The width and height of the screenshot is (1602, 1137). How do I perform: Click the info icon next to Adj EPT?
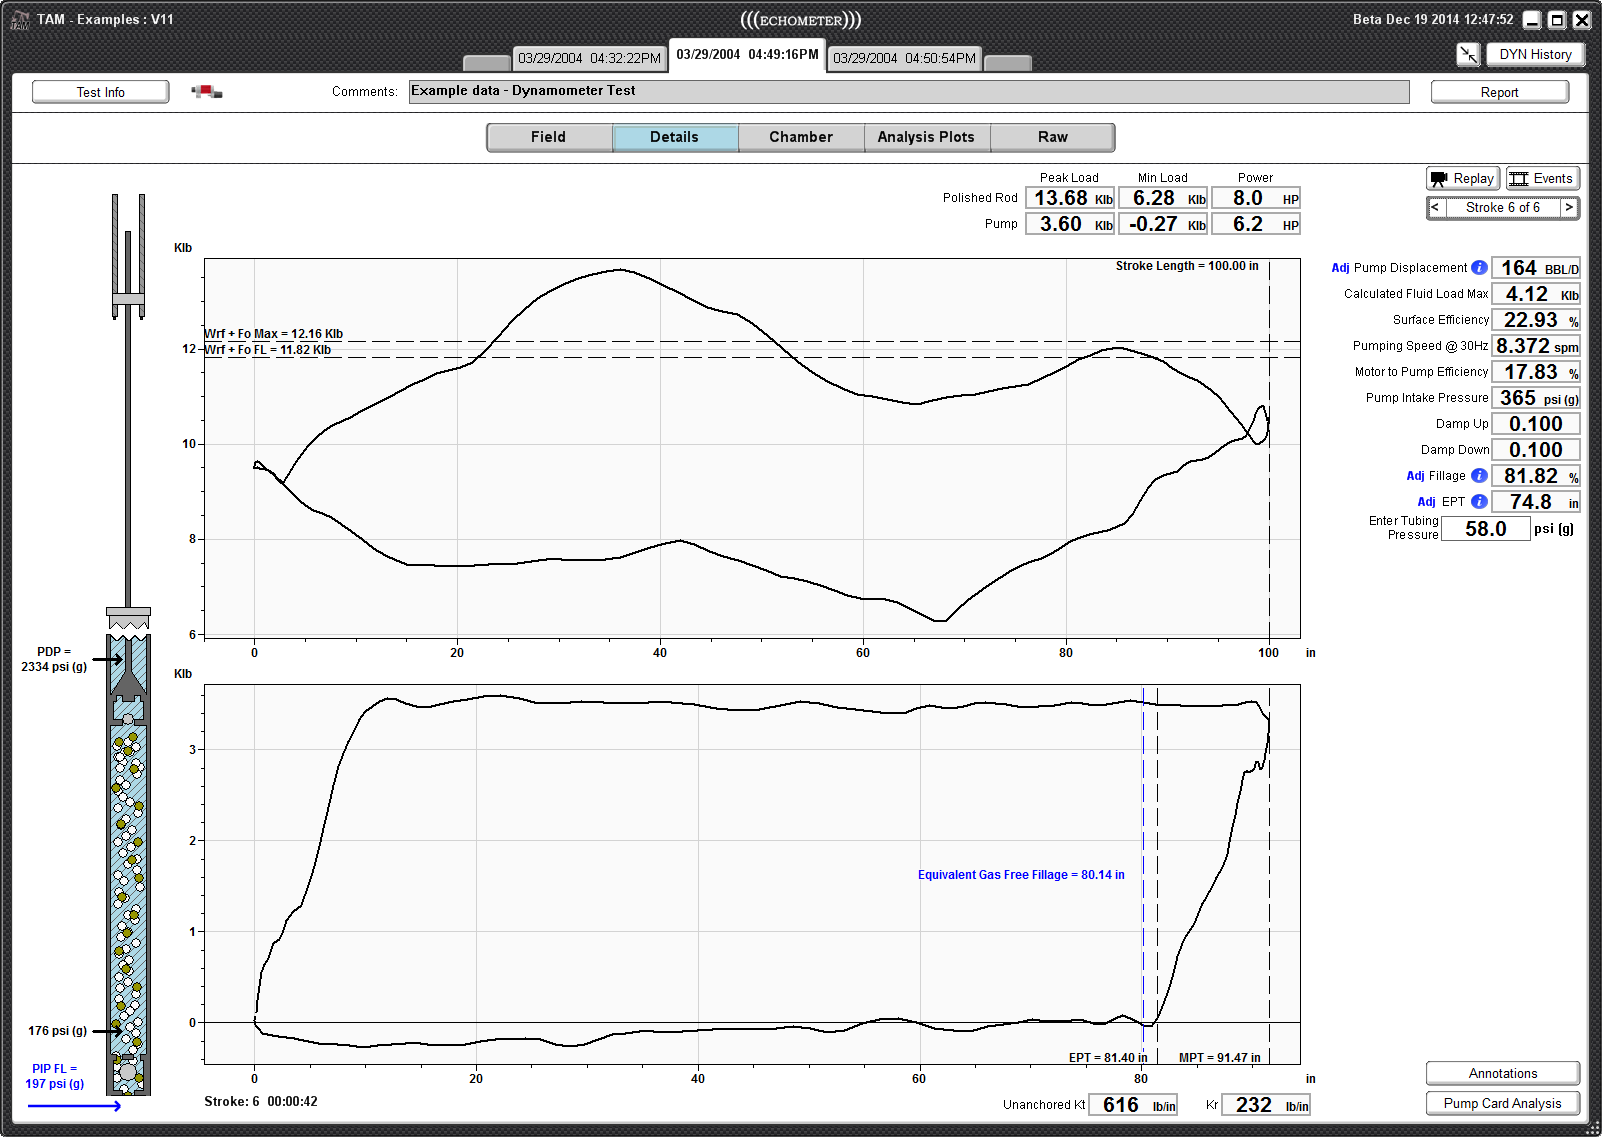pos(1478,501)
